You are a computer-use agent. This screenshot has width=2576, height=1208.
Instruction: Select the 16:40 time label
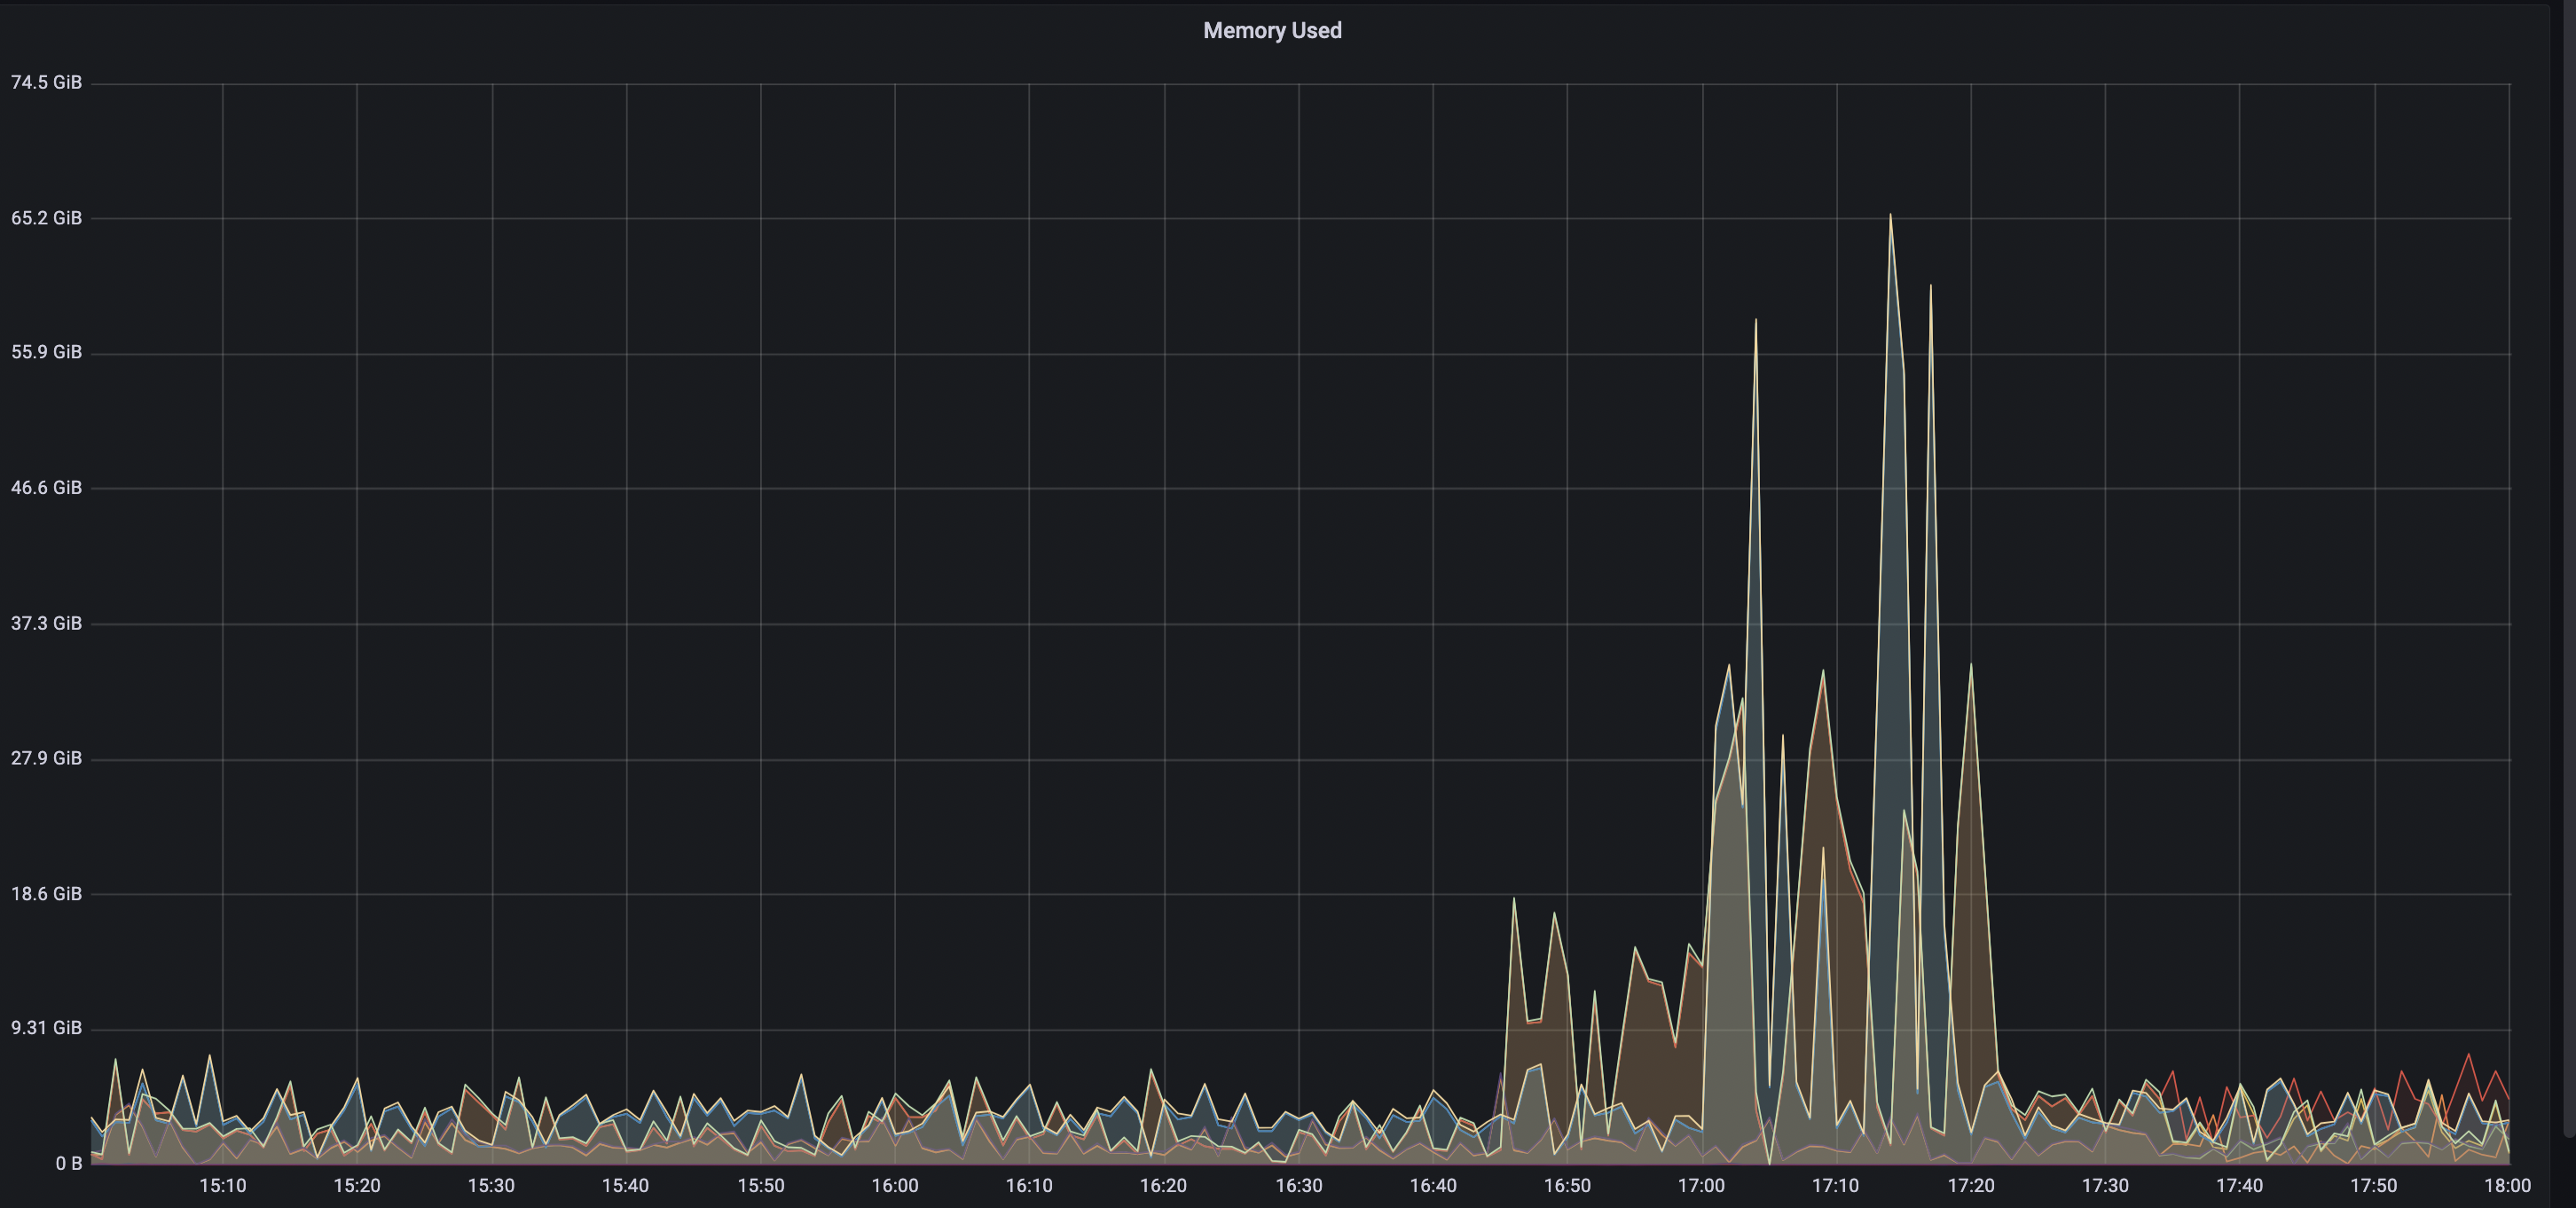tap(1435, 1186)
